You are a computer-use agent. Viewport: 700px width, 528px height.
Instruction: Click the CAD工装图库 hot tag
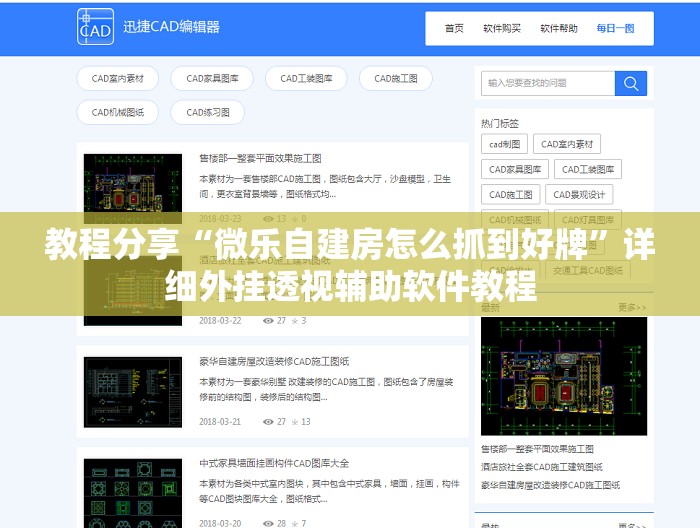[x=588, y=170]
